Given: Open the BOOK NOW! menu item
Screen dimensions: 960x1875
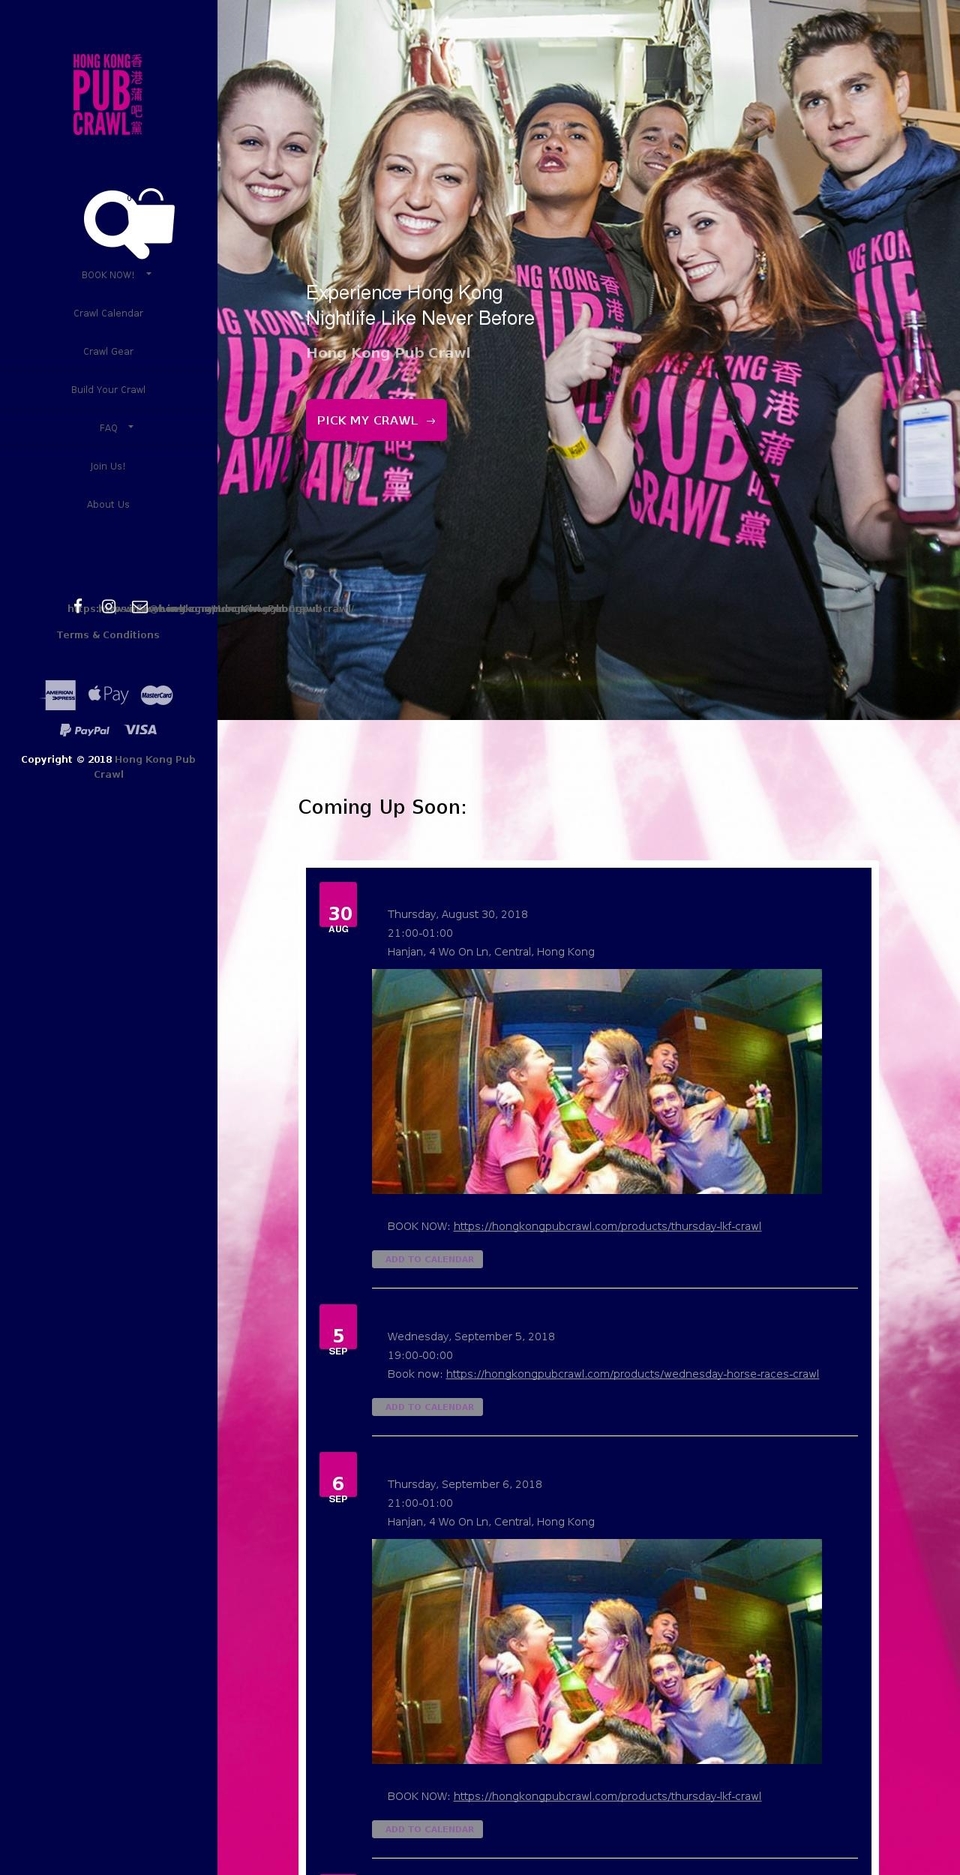Looking at the screenshot, I should point(108,275).
